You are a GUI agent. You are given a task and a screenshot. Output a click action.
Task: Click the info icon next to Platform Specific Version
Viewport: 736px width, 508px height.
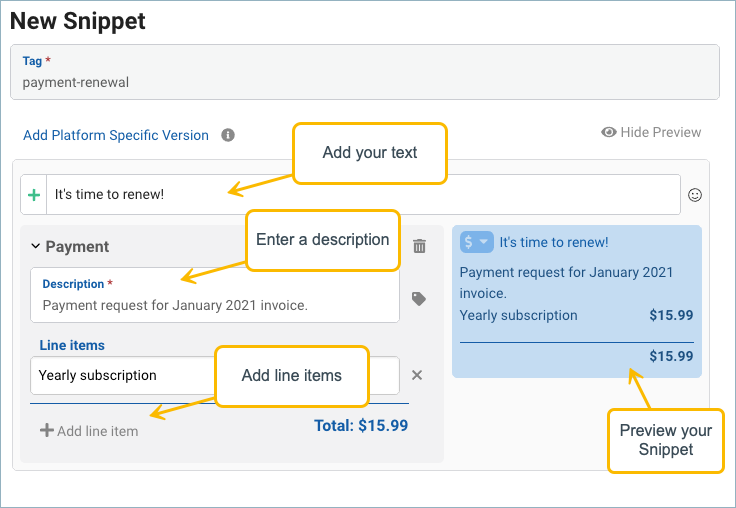228,135
